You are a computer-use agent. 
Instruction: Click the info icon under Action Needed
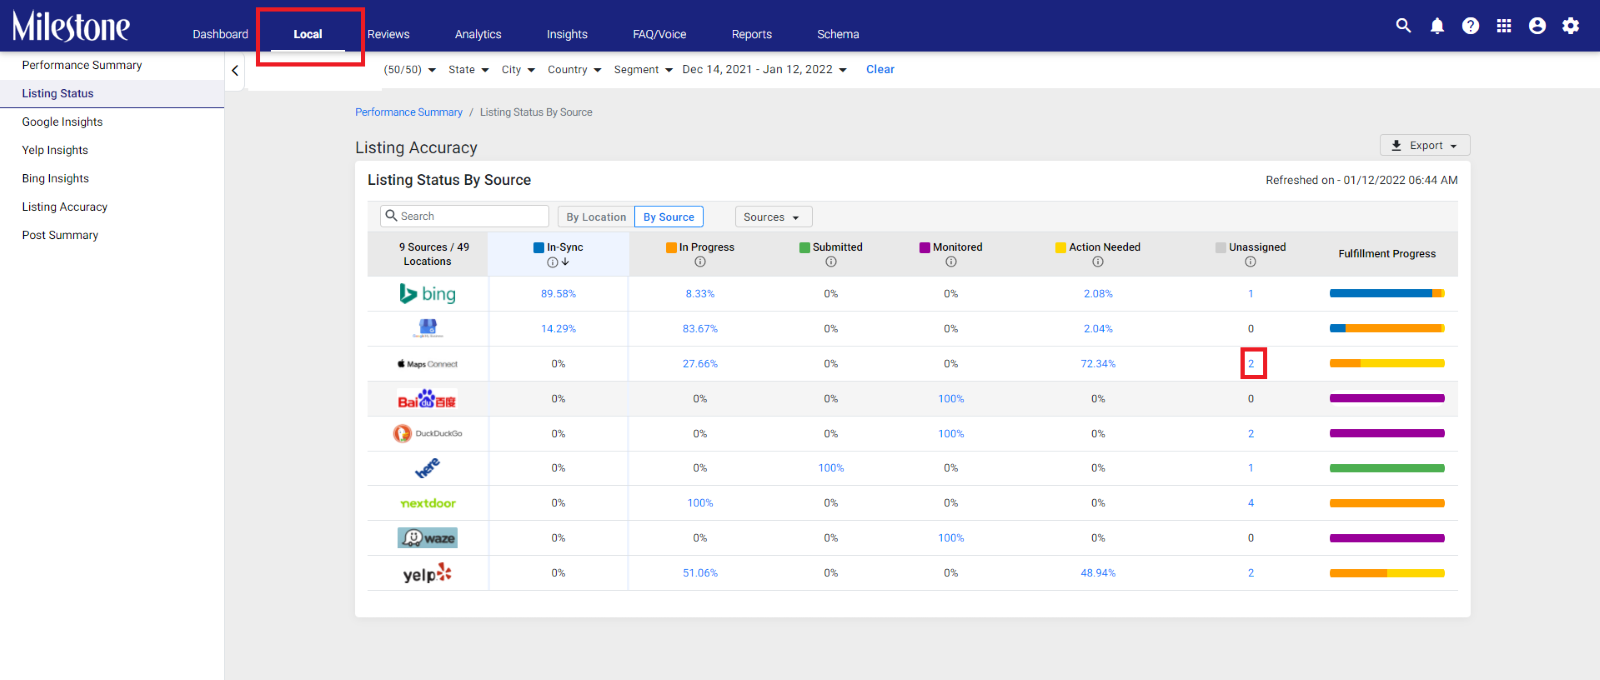pyautogui.click(x=1098, y=262)
